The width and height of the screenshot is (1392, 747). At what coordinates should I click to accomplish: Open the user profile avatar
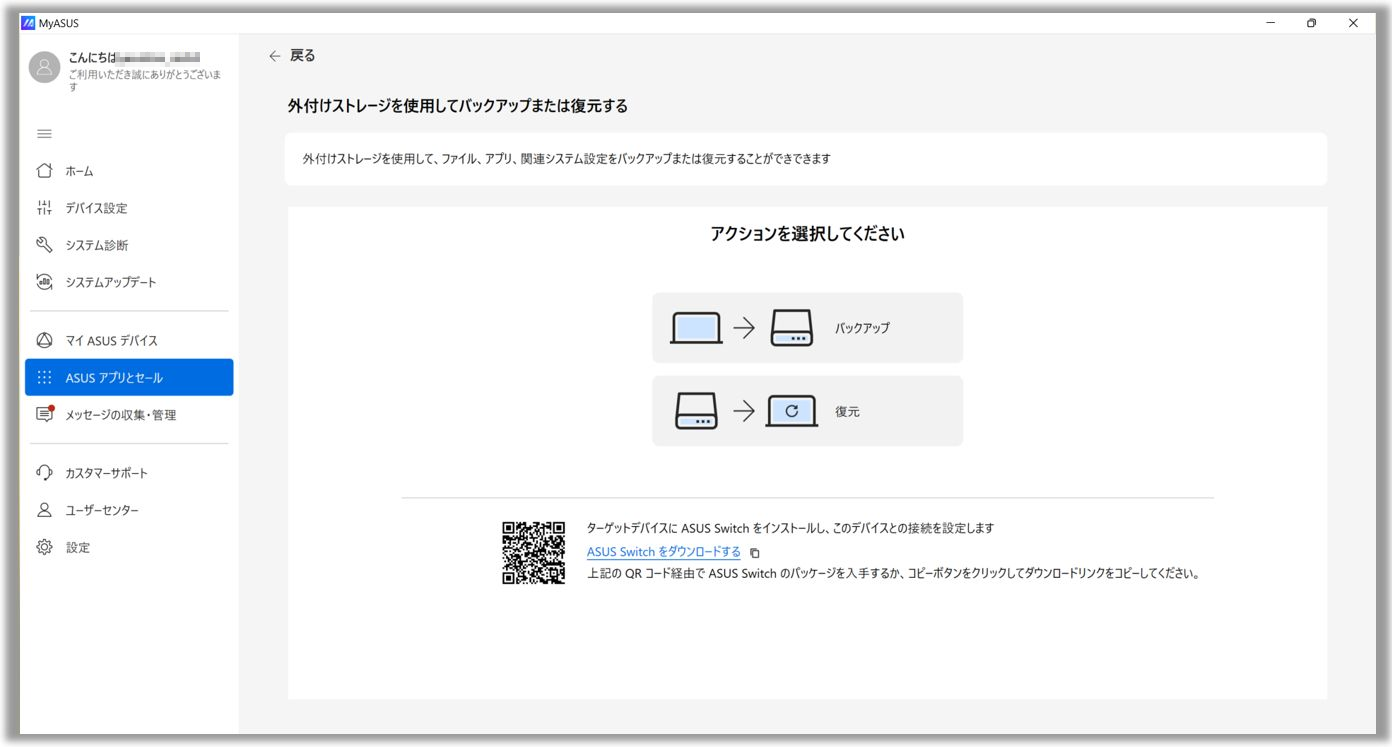[x=44, y=67]
